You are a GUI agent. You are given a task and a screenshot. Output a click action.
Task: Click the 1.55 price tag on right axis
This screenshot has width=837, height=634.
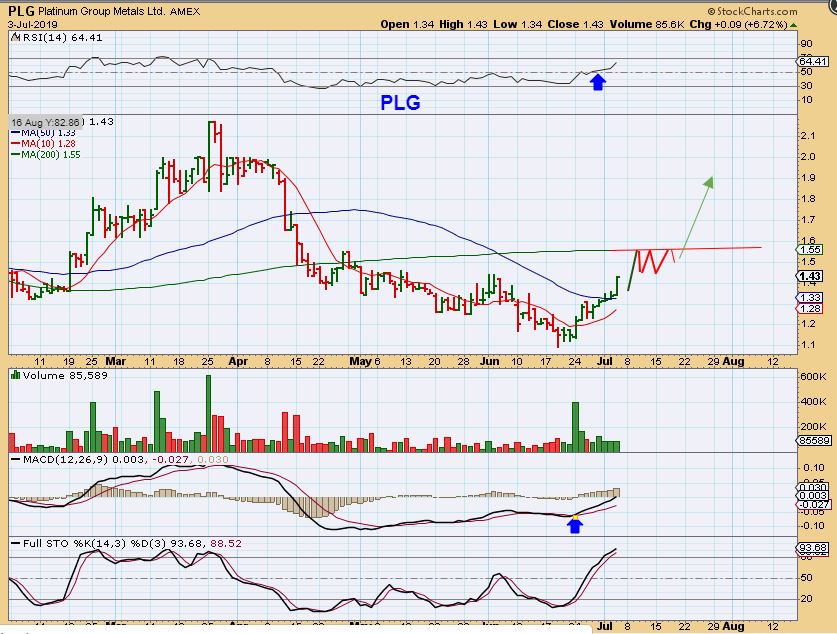click(811, 250)
